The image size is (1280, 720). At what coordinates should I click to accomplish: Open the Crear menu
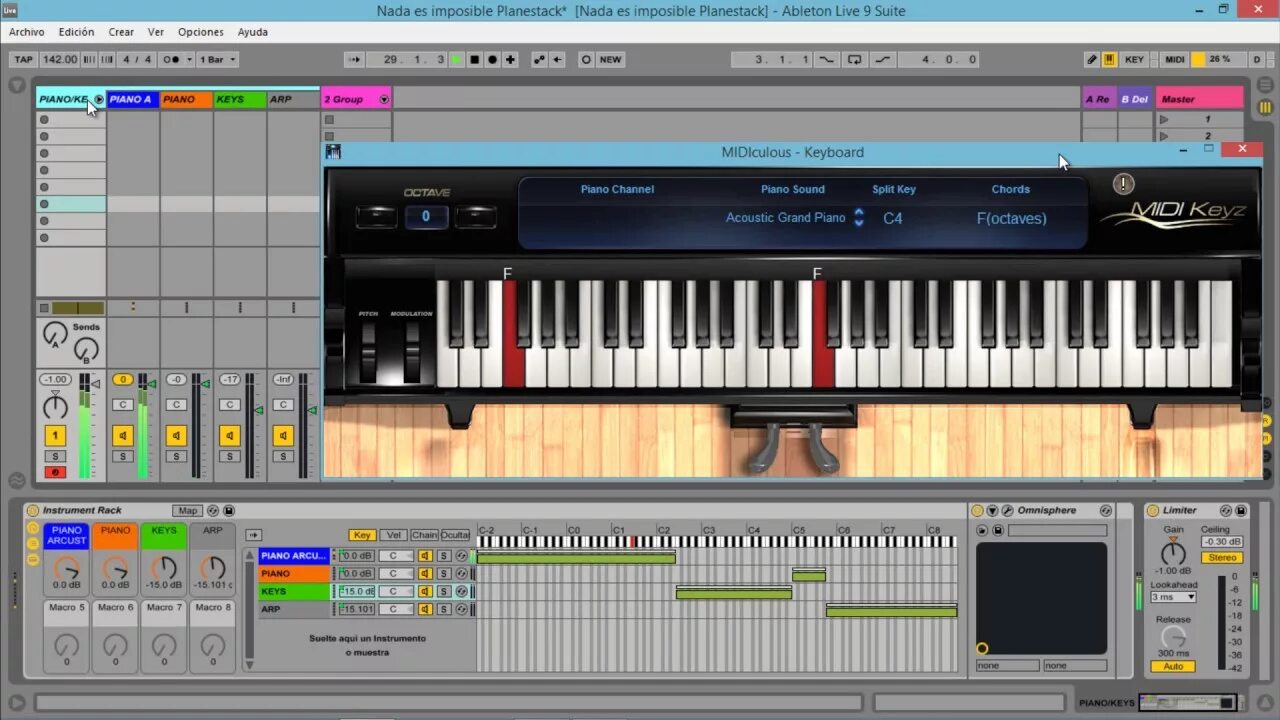(x=121, y=32)
